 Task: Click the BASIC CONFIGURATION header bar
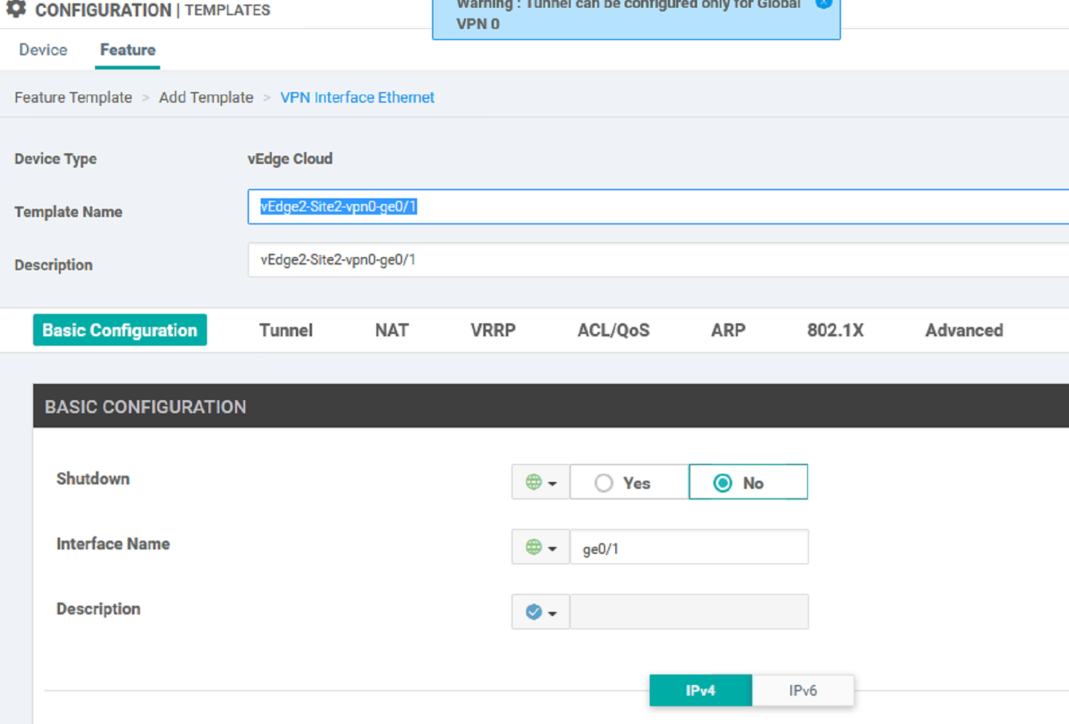[551, 406]
